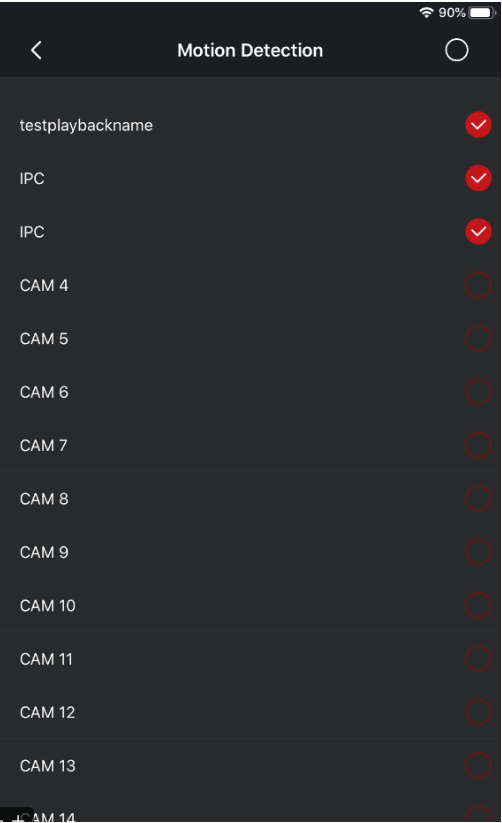Tap the CAM 10 row label

point(48,606)
